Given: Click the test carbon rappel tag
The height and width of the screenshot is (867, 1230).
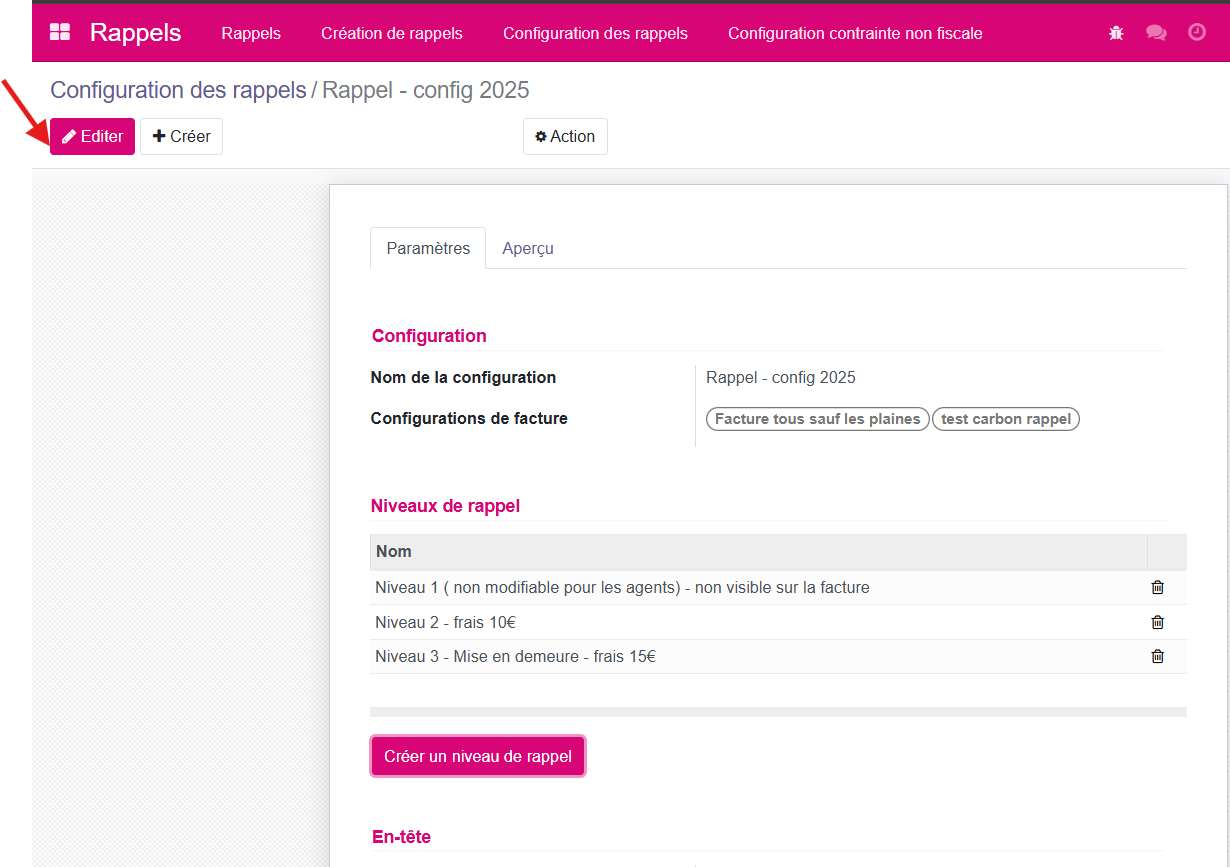Looking at the screenshot, I should [1006, 419].
